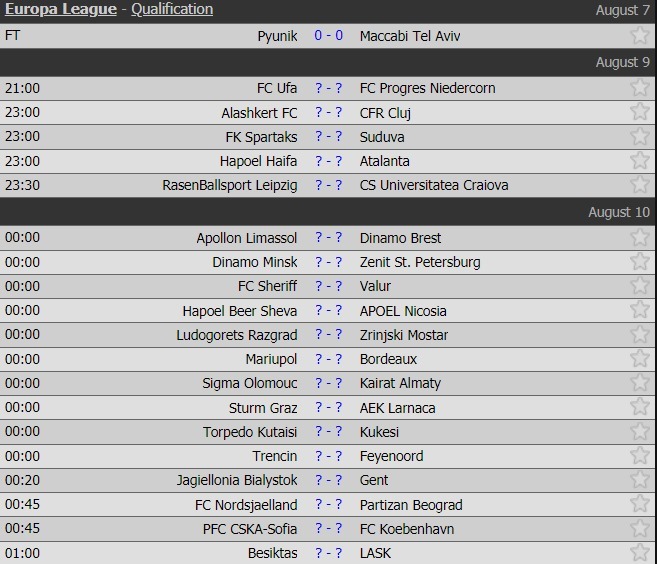657x564 pixels.
Task: Open the Qualification stage link
Action: [x=172, y=9]
